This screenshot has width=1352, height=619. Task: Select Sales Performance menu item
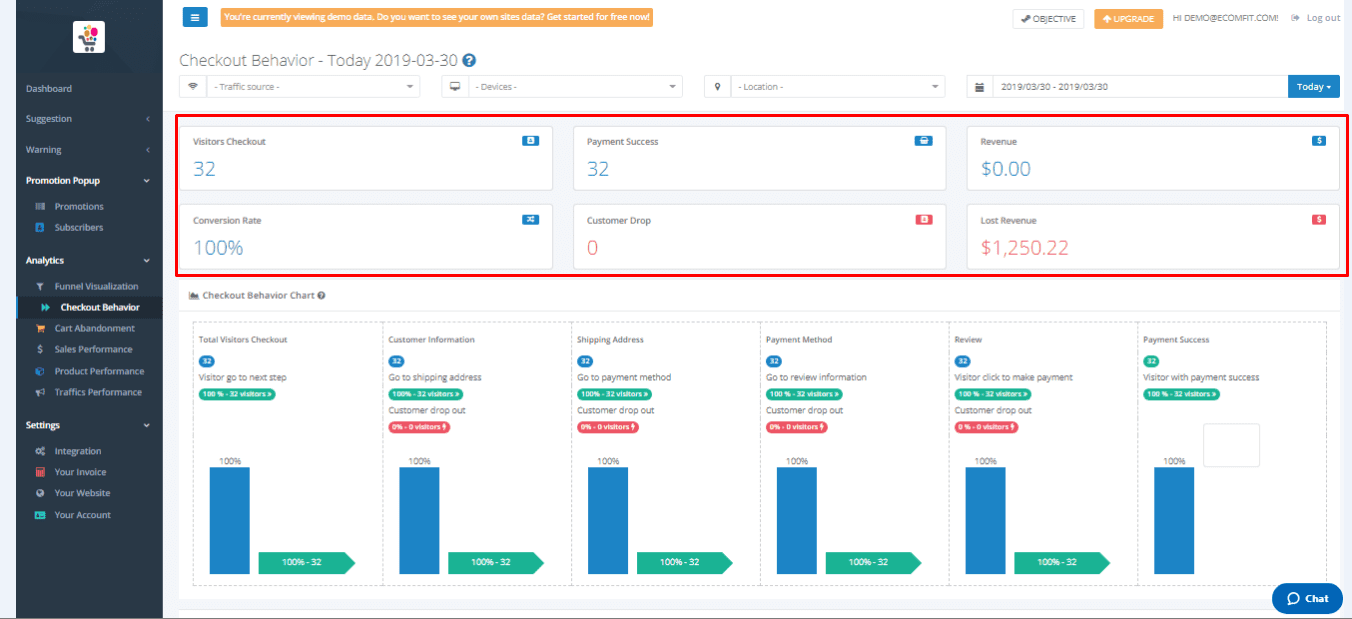pyautogui.click(x=93, y=349)
